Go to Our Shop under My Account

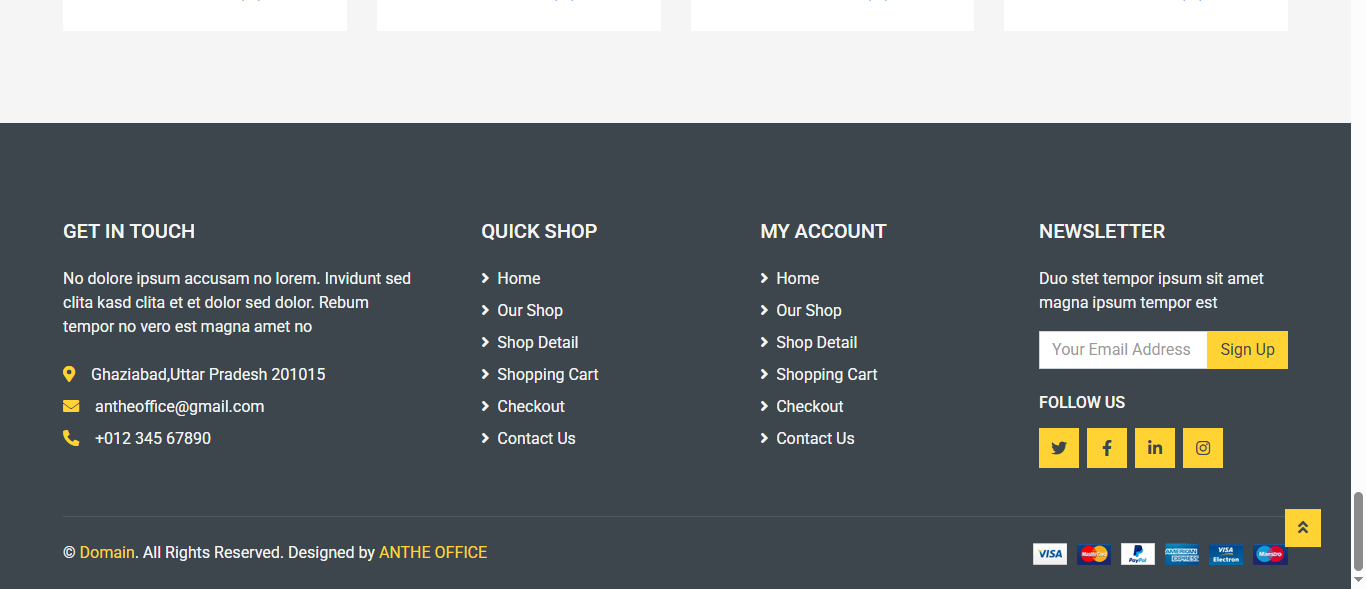click(808, 311)
